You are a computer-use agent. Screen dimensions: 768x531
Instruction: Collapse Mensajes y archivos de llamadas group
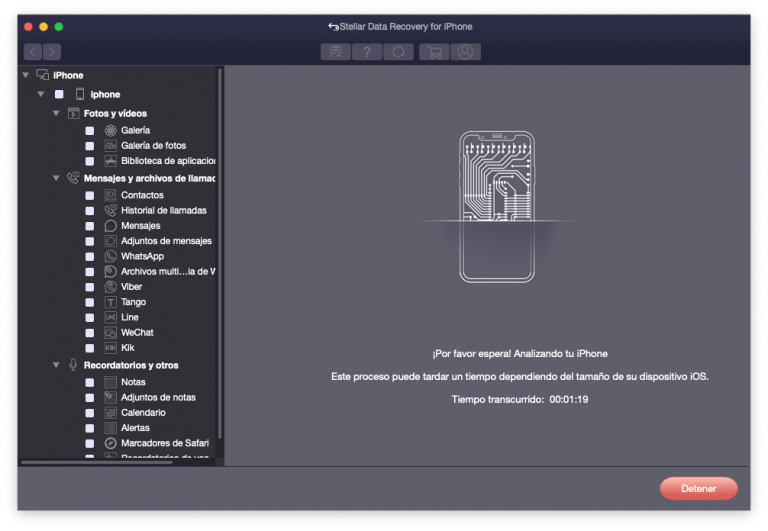pos(56,178)
